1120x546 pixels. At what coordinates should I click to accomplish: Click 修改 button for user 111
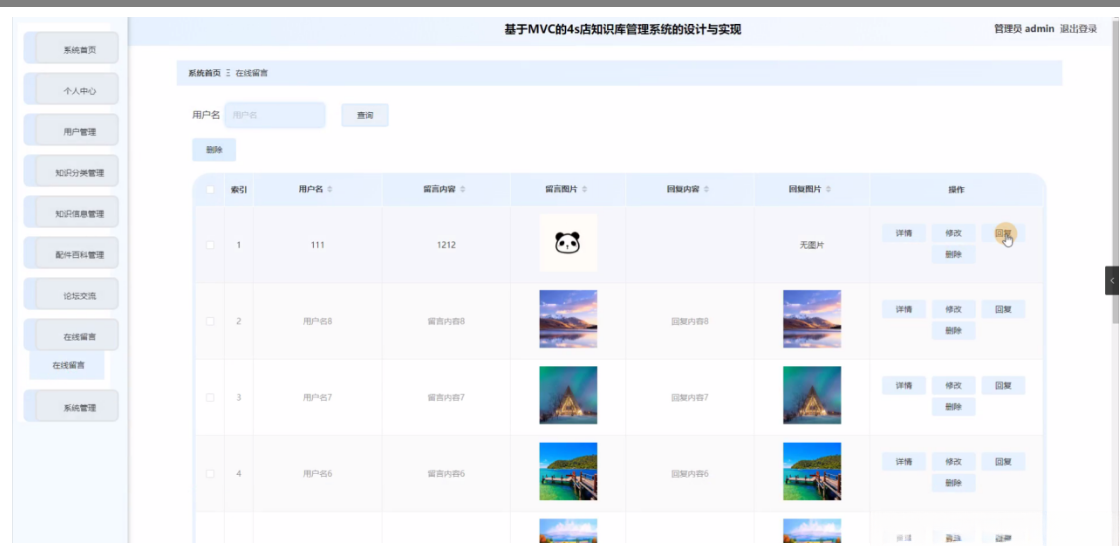(x=954, y=233)
